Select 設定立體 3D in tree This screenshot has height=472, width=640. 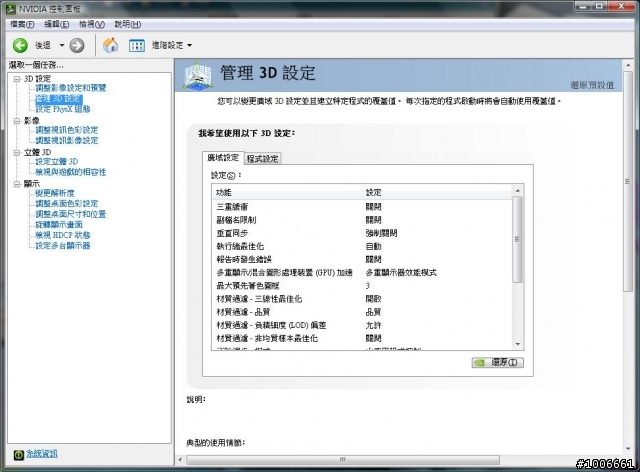click(x=56, y=161)
